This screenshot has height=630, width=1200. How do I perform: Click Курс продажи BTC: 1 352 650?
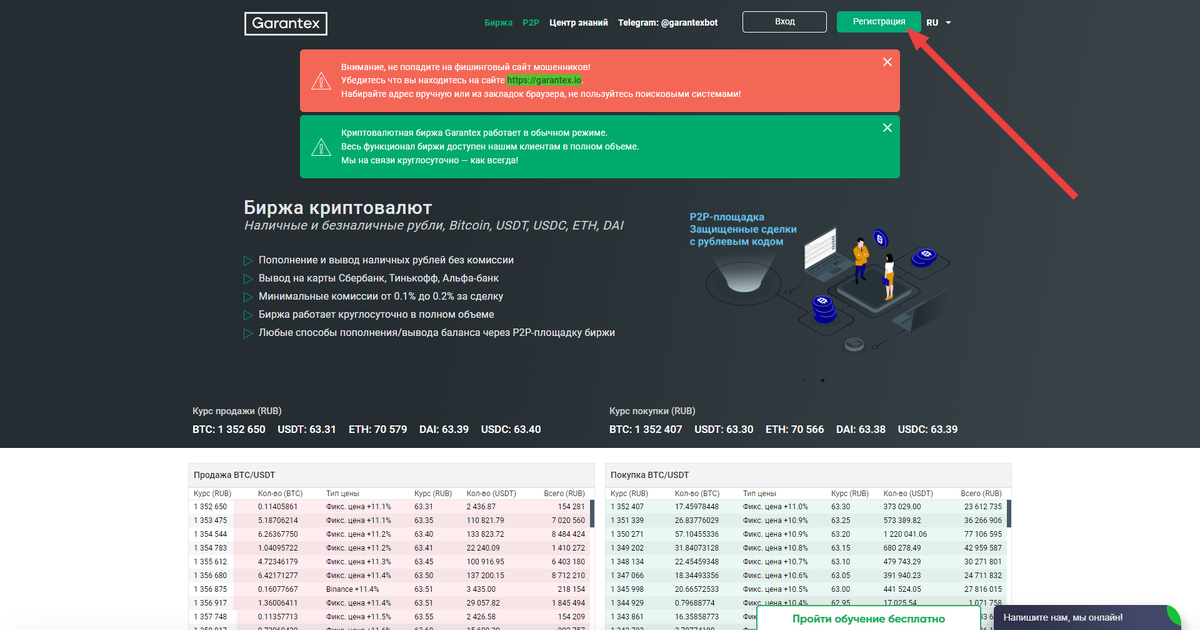(x=229, y=429)
